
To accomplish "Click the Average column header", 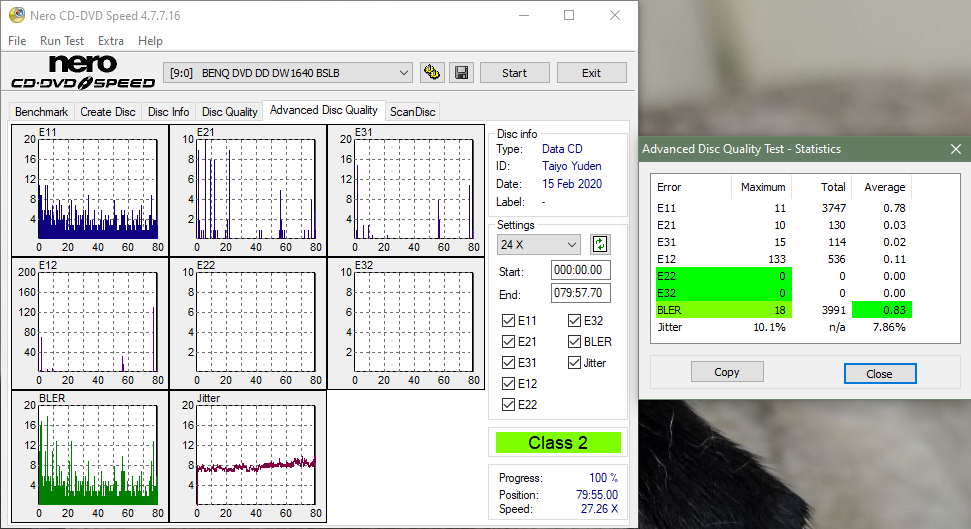I will (x=884, y=187).
